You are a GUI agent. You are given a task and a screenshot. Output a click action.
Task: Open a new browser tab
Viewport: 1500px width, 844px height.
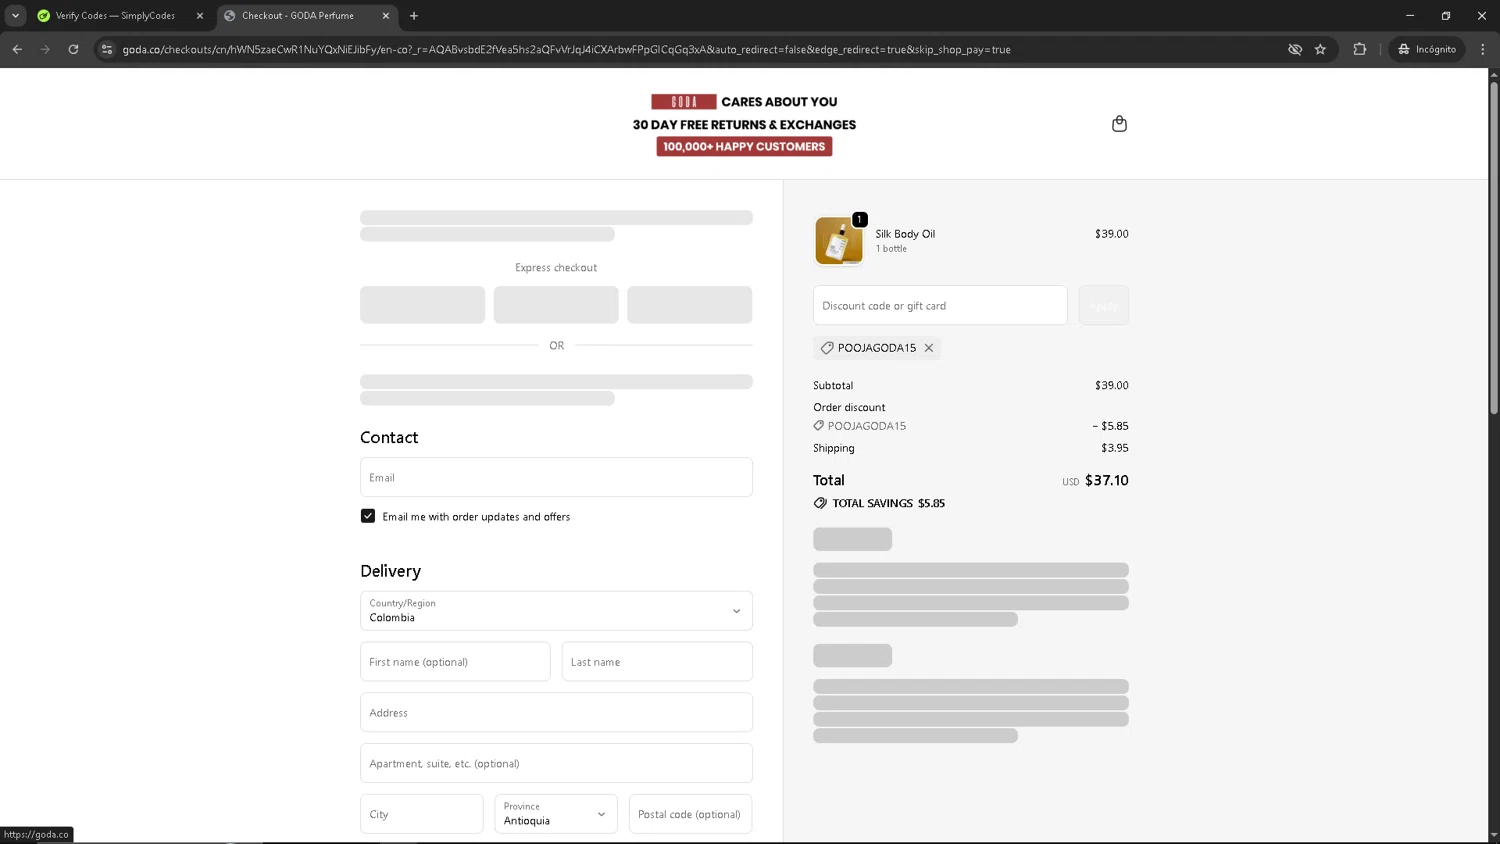[414, 16]
